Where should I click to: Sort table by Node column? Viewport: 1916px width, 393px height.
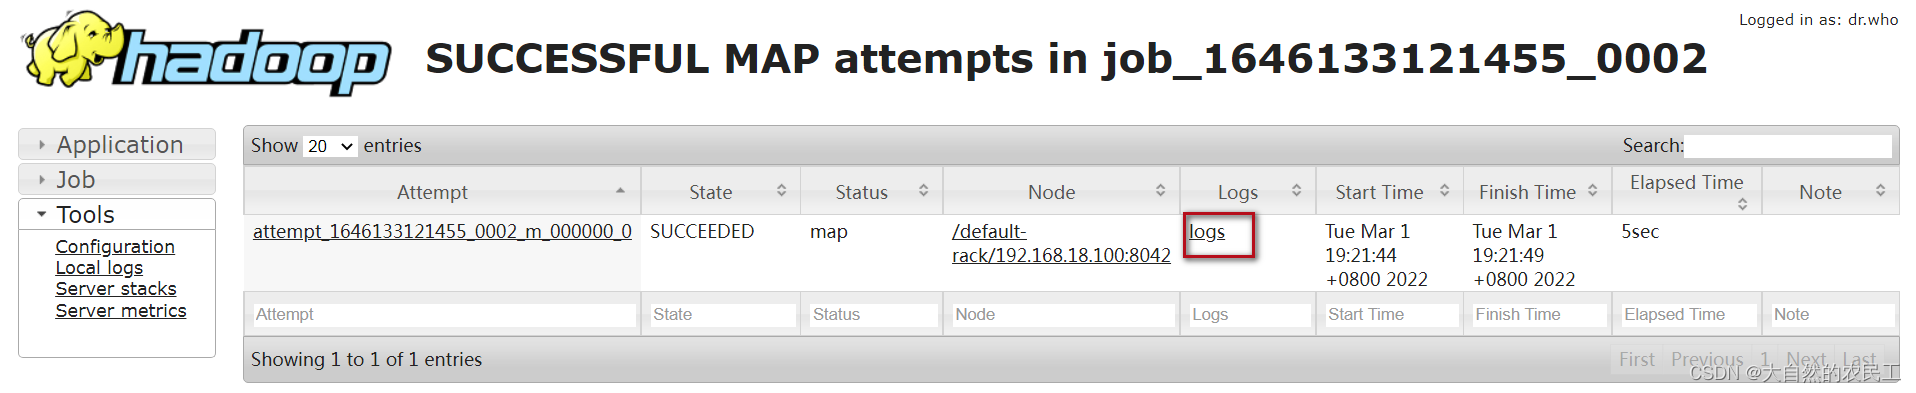(x=1061, y=192)
